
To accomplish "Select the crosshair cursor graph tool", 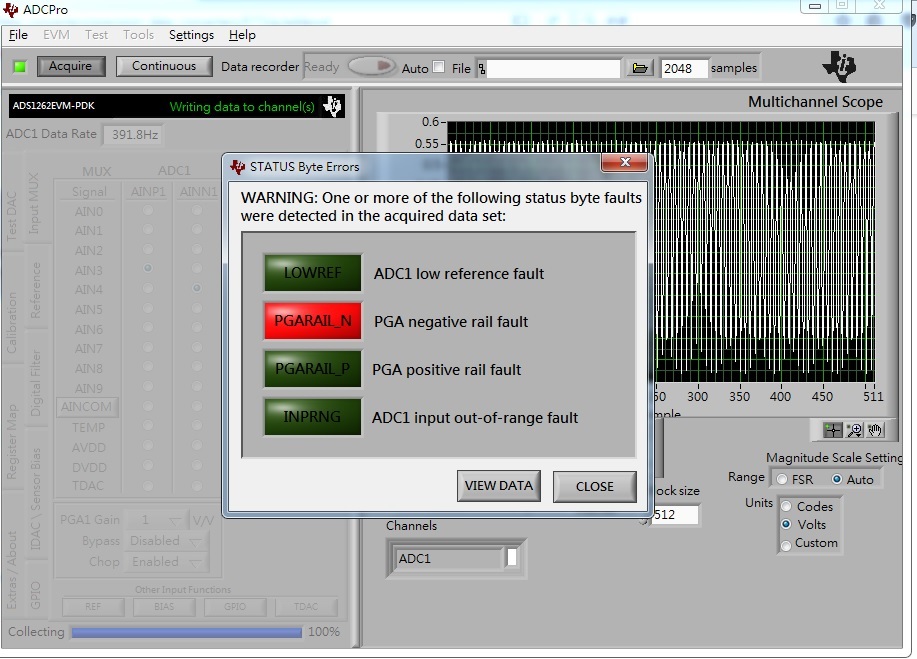I will coord(832,431).
